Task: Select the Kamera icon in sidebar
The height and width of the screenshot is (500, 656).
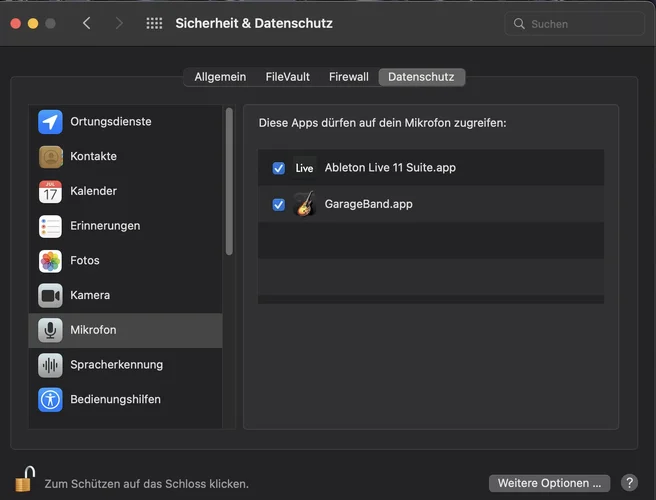Action: (x=50, y=296)
